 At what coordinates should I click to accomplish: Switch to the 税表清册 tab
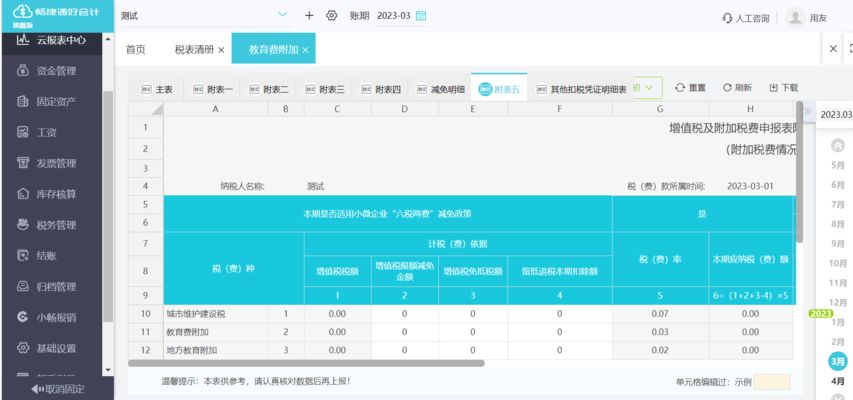(x=194, y=50)
